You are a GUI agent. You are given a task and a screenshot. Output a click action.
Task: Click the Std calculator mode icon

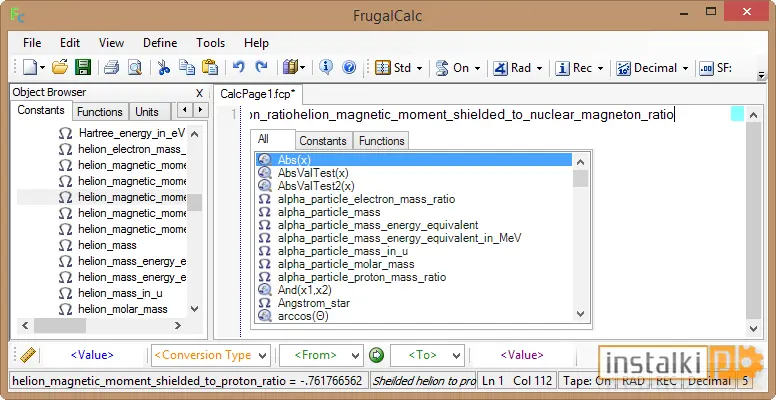coord(383,68)
